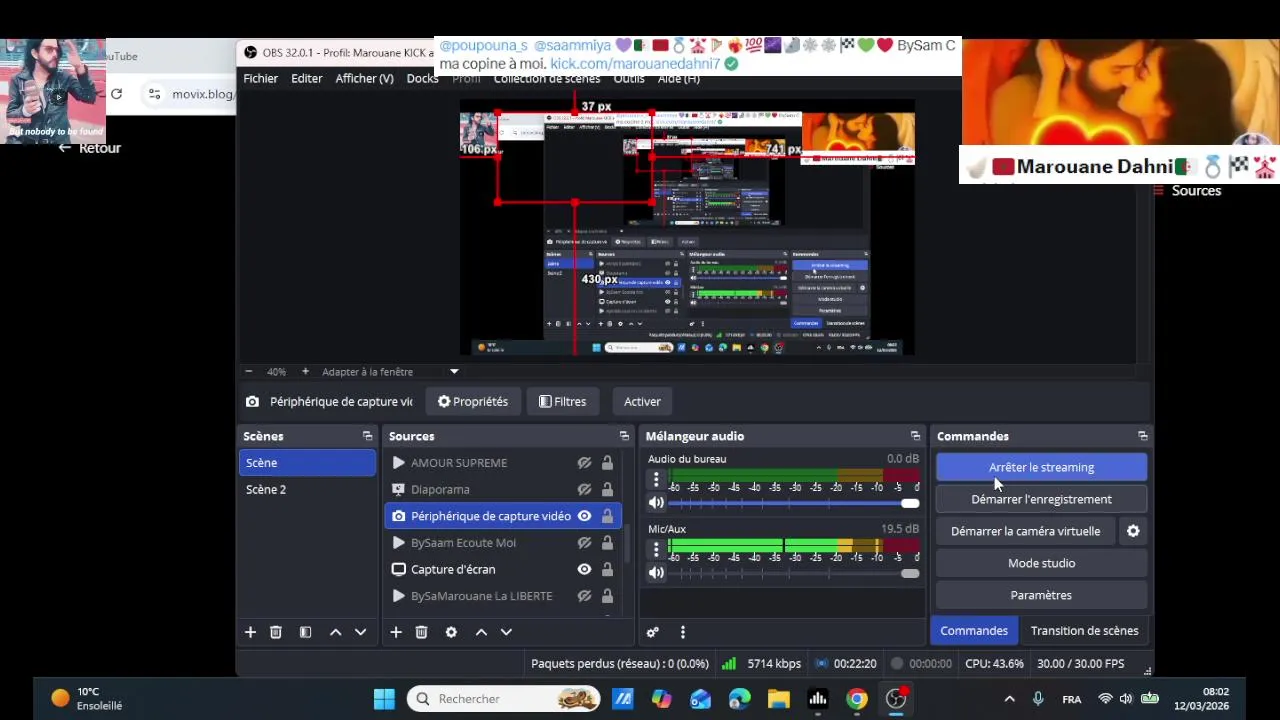The image size is (1280, 720).
Task: Select Scène 2 in the scenes list
Action: [x=307, y=489]
